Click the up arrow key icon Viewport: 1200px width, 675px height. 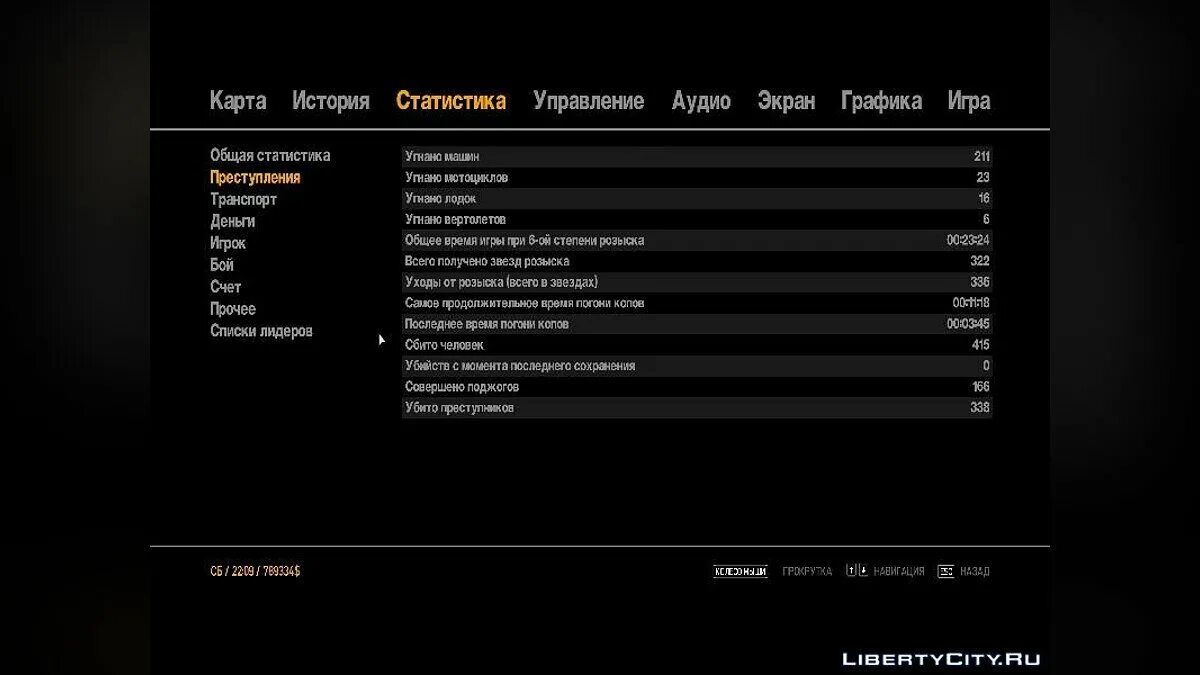click(x=851, y=571)
